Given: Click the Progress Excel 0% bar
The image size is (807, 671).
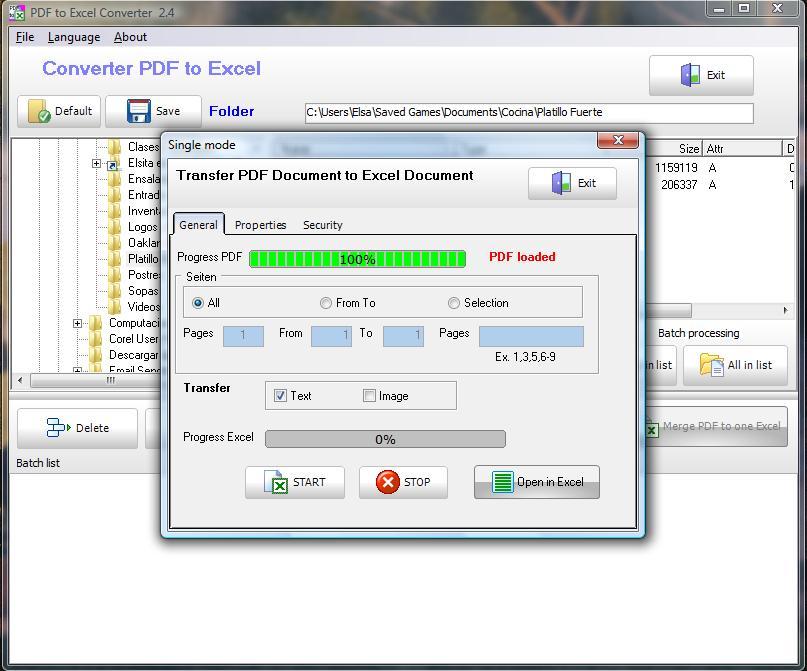Looking at the screenshot, I should pyautogui.click(x=385, y=439).
